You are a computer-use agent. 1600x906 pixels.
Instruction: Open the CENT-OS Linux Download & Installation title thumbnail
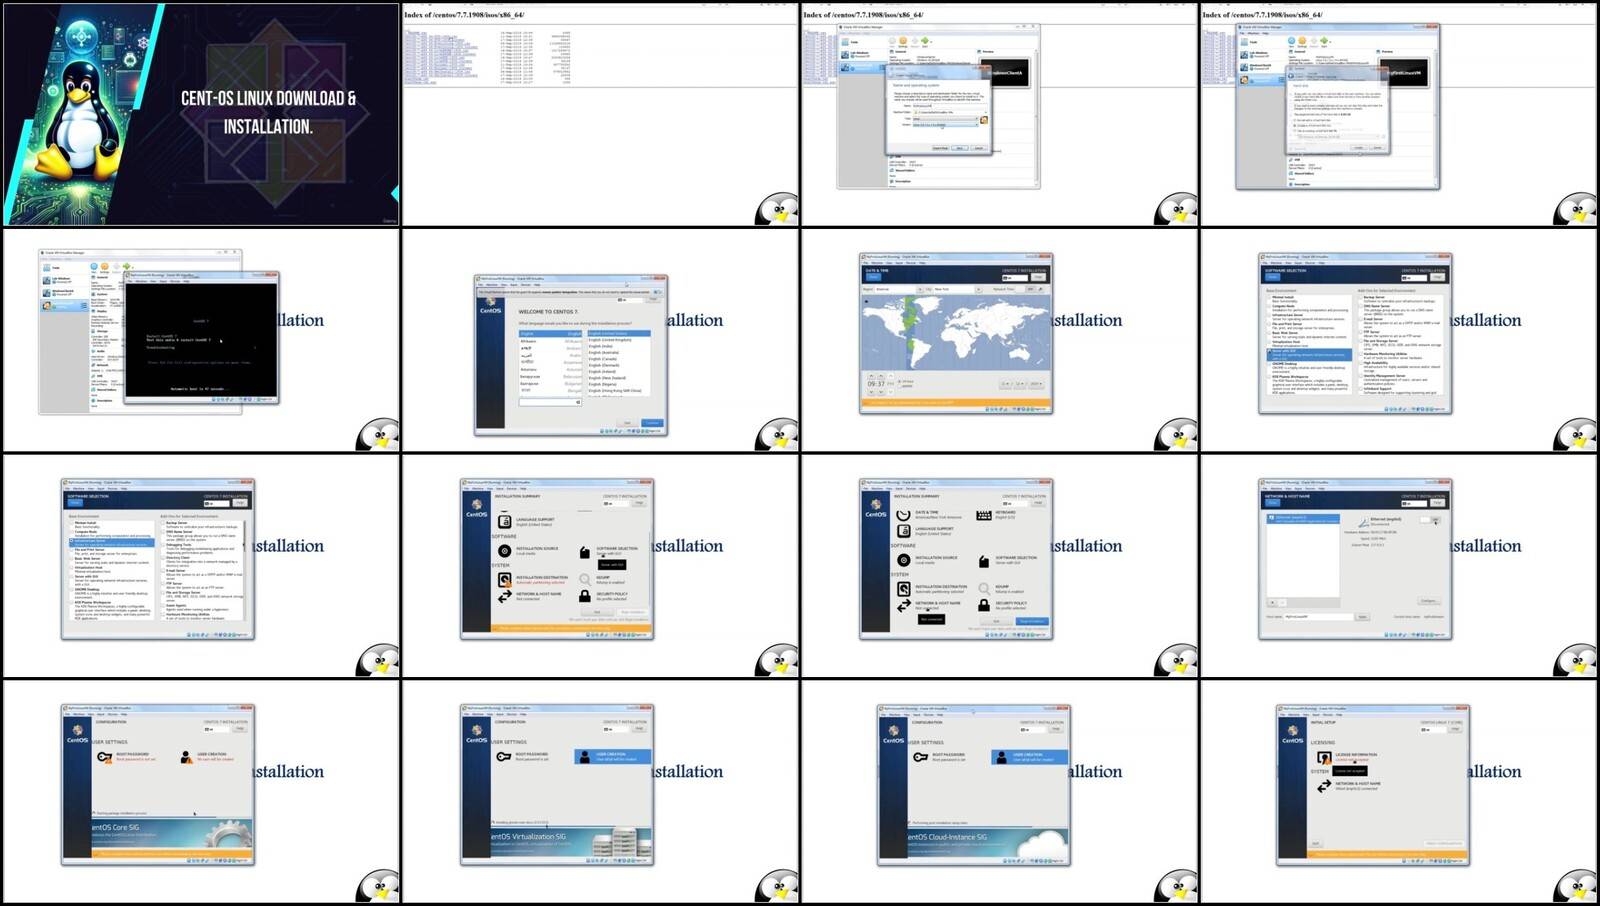click(x=200, y=114)
